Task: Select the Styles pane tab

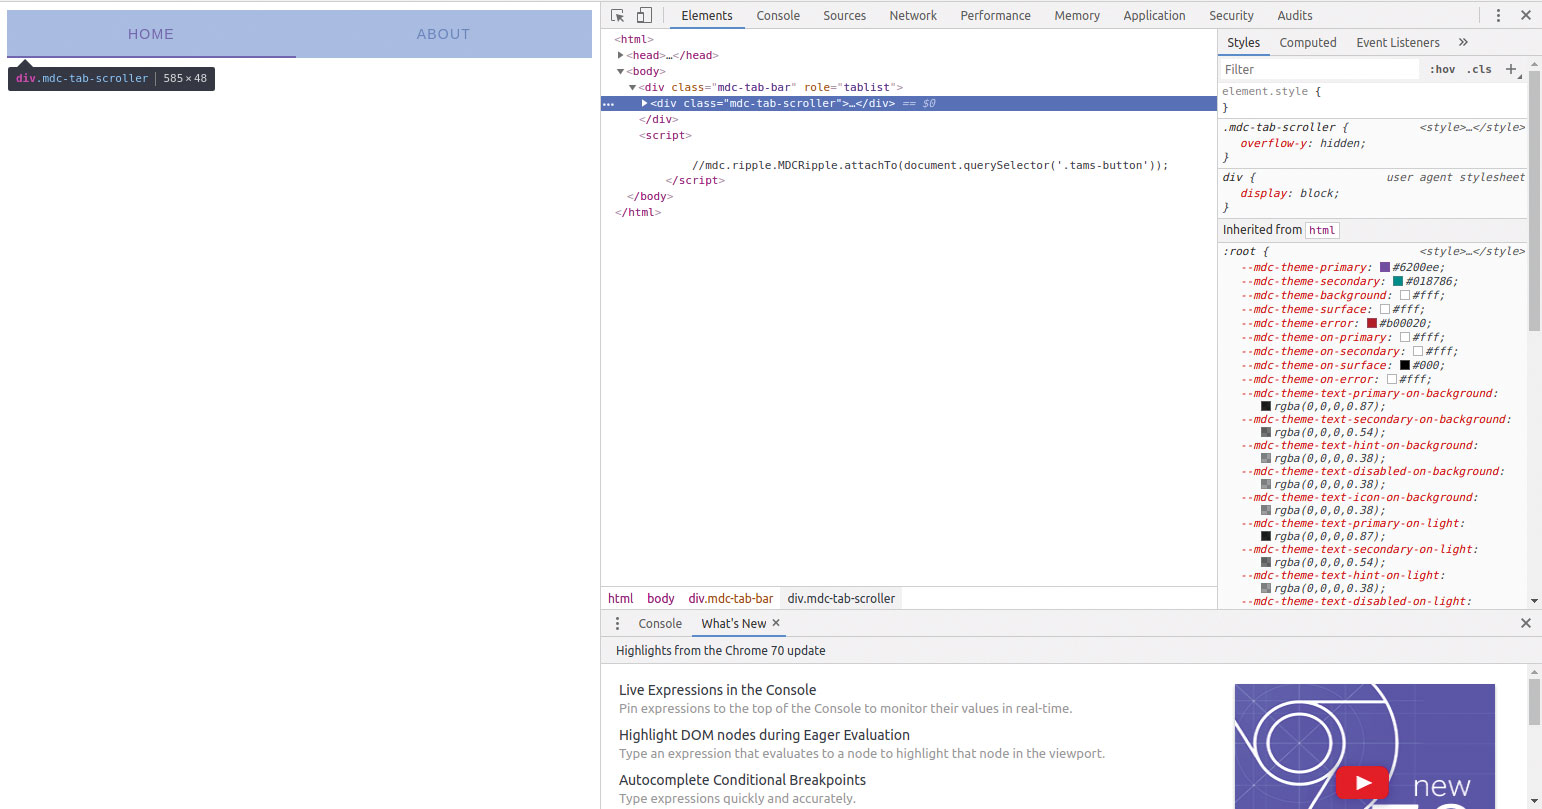Action: (1243, 42)
